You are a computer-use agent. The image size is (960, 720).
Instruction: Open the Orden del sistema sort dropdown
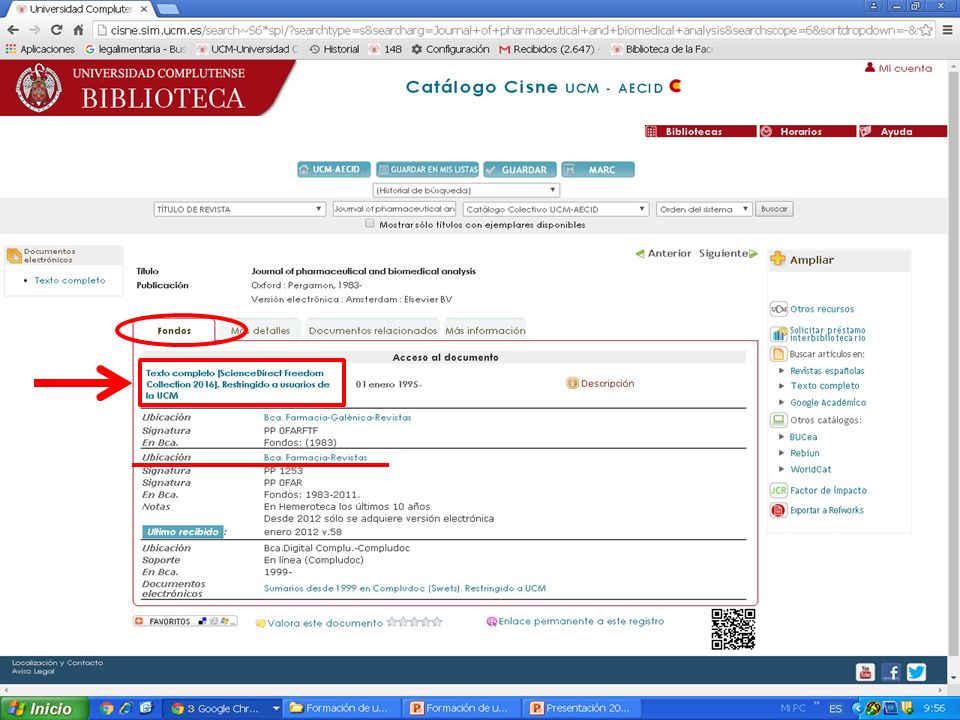click(703, 209)
